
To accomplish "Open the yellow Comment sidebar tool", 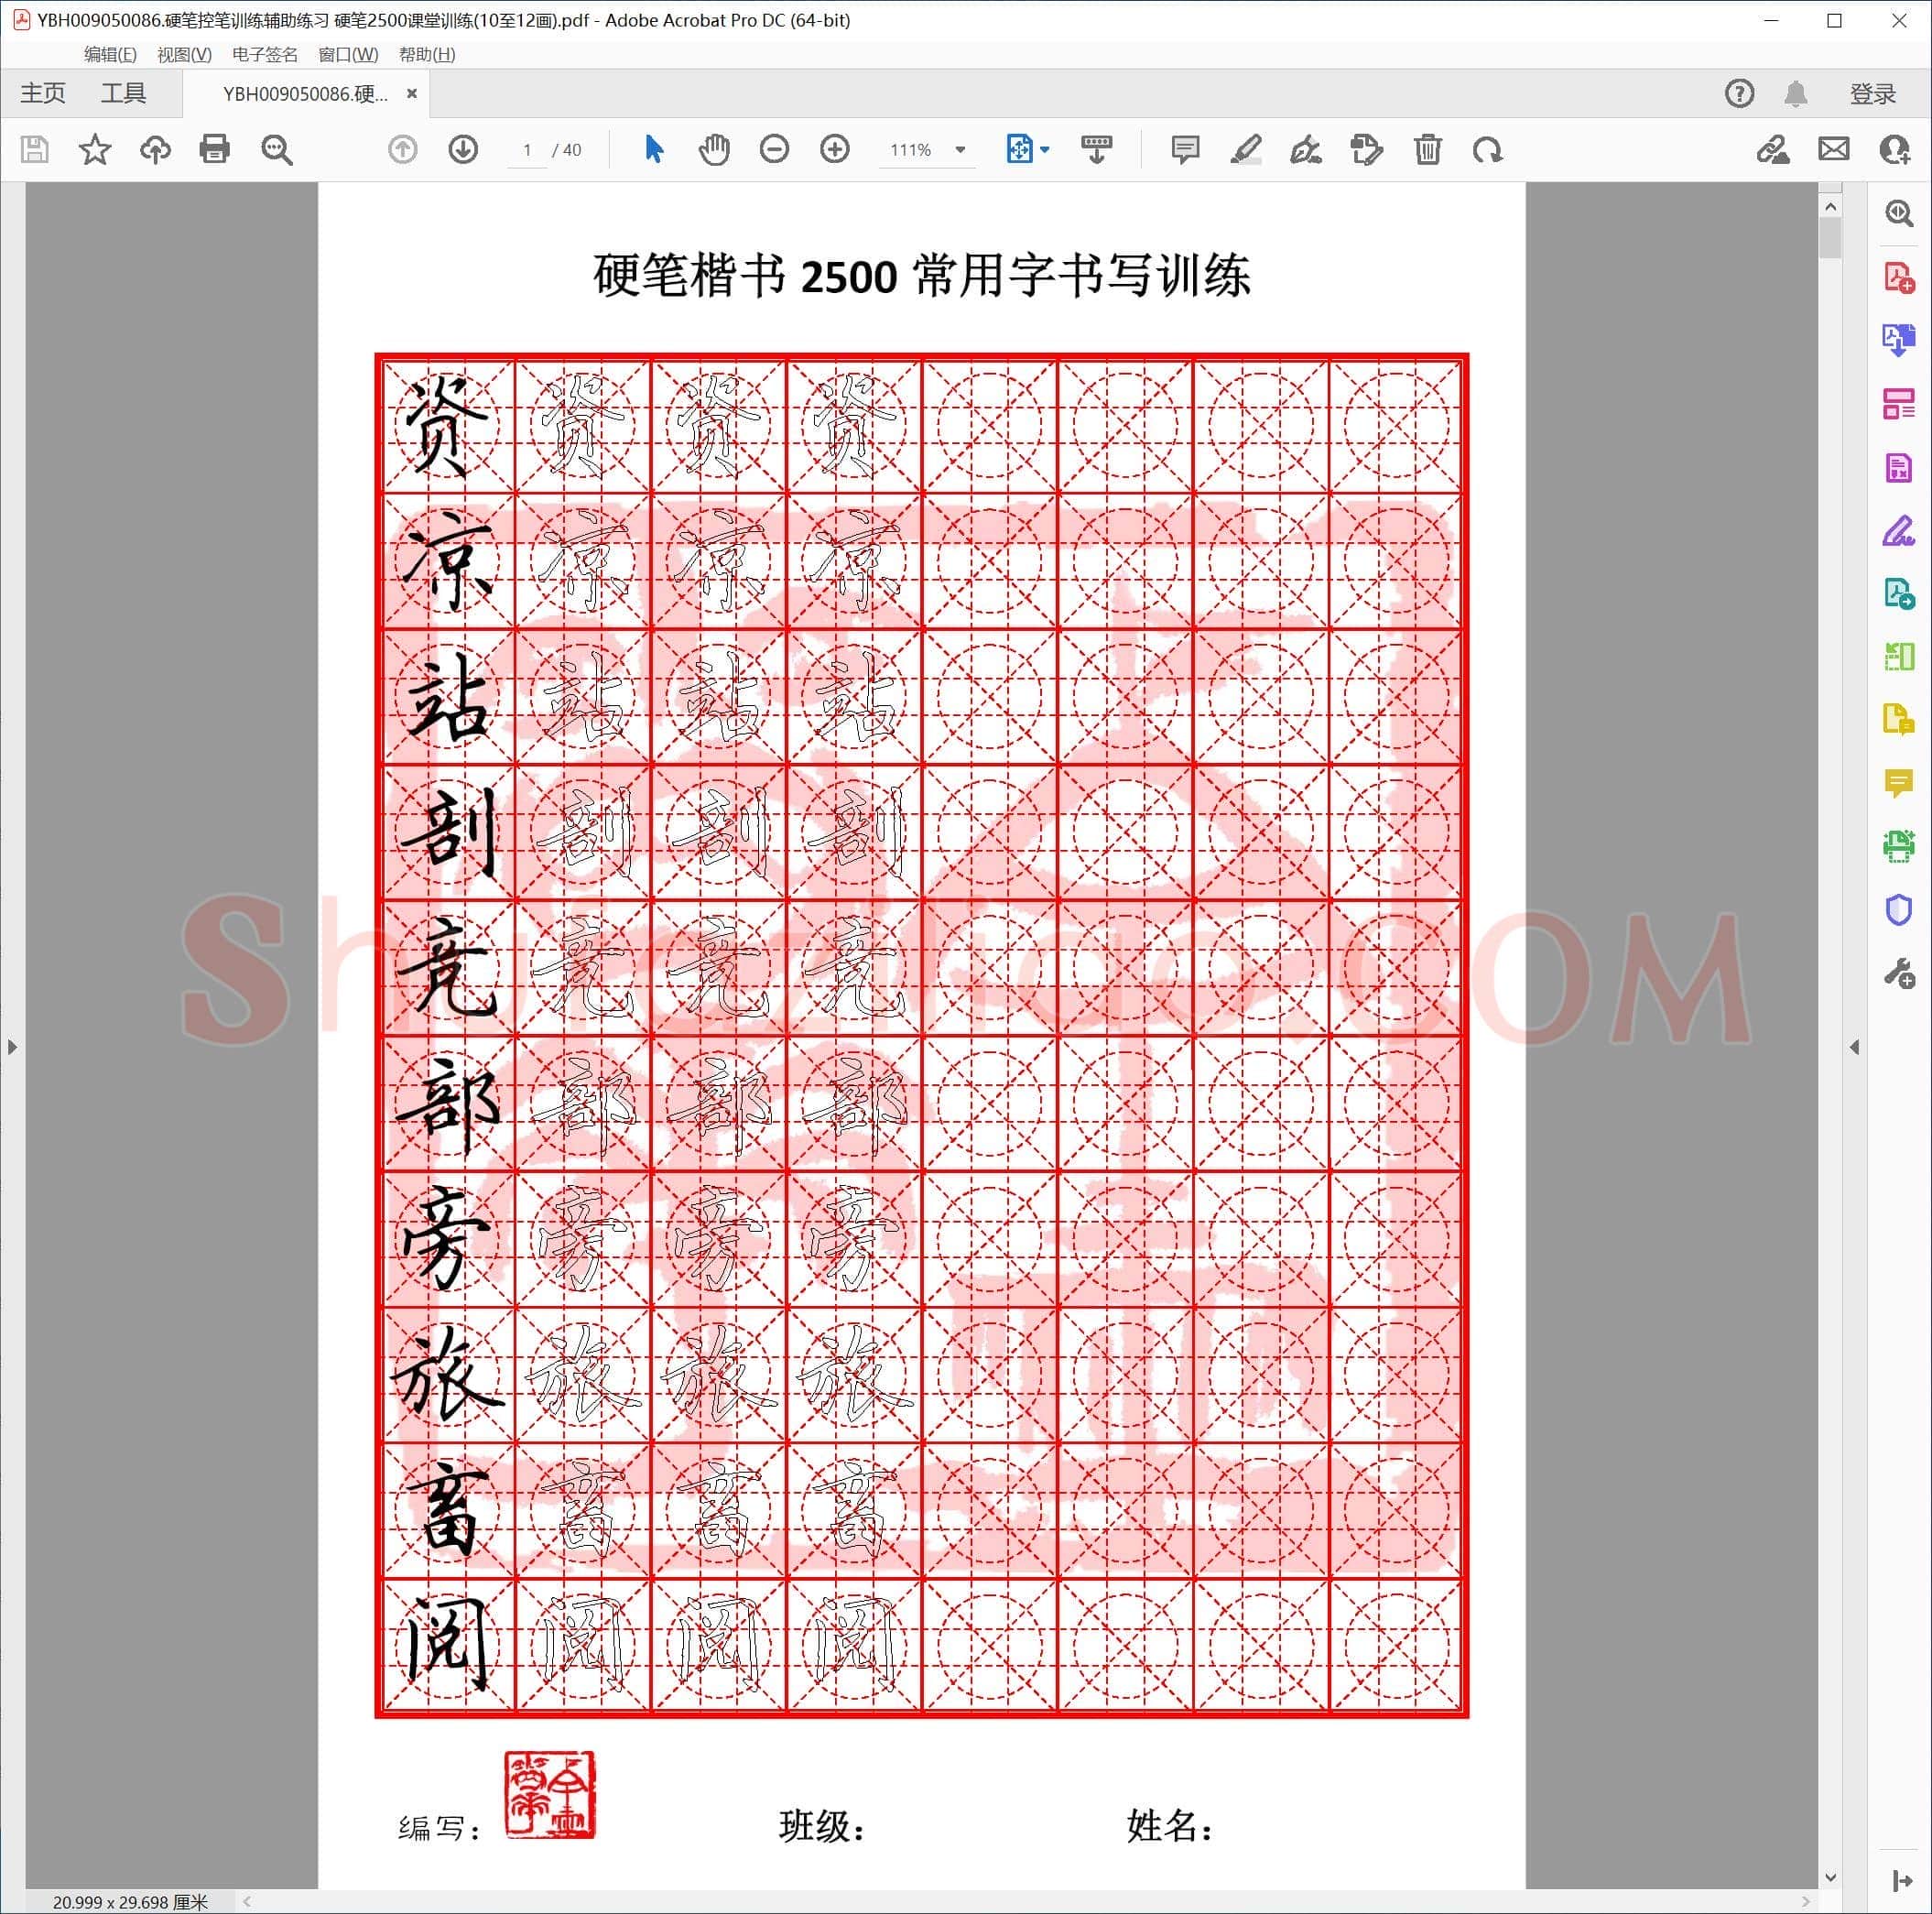I will pyautogui.click(x=1899, y=783).
